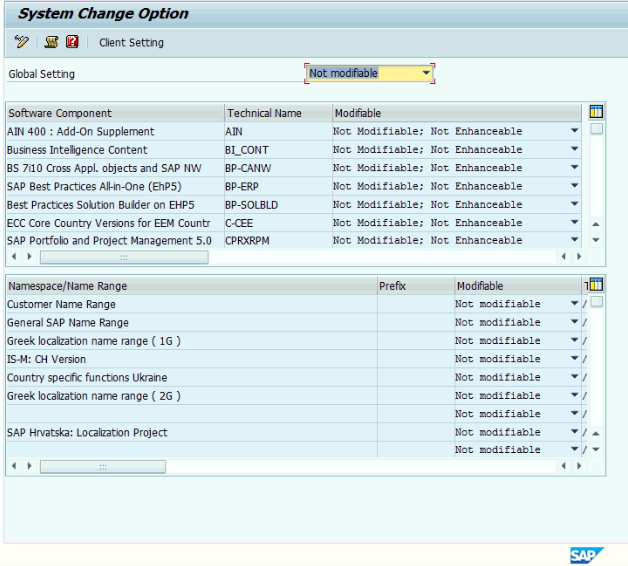Expand Modifiable dropdown for CPRXRPM row

click(574, 240)
